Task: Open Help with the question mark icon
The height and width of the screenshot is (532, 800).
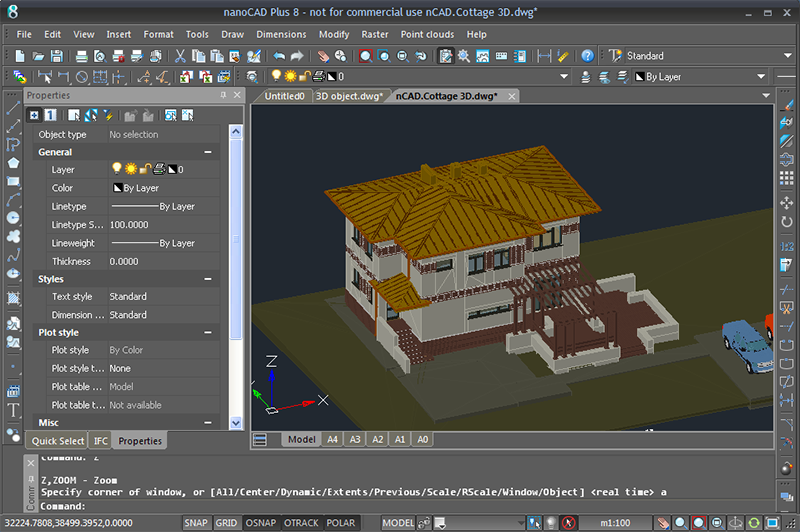Action: [x=588, y=56]
